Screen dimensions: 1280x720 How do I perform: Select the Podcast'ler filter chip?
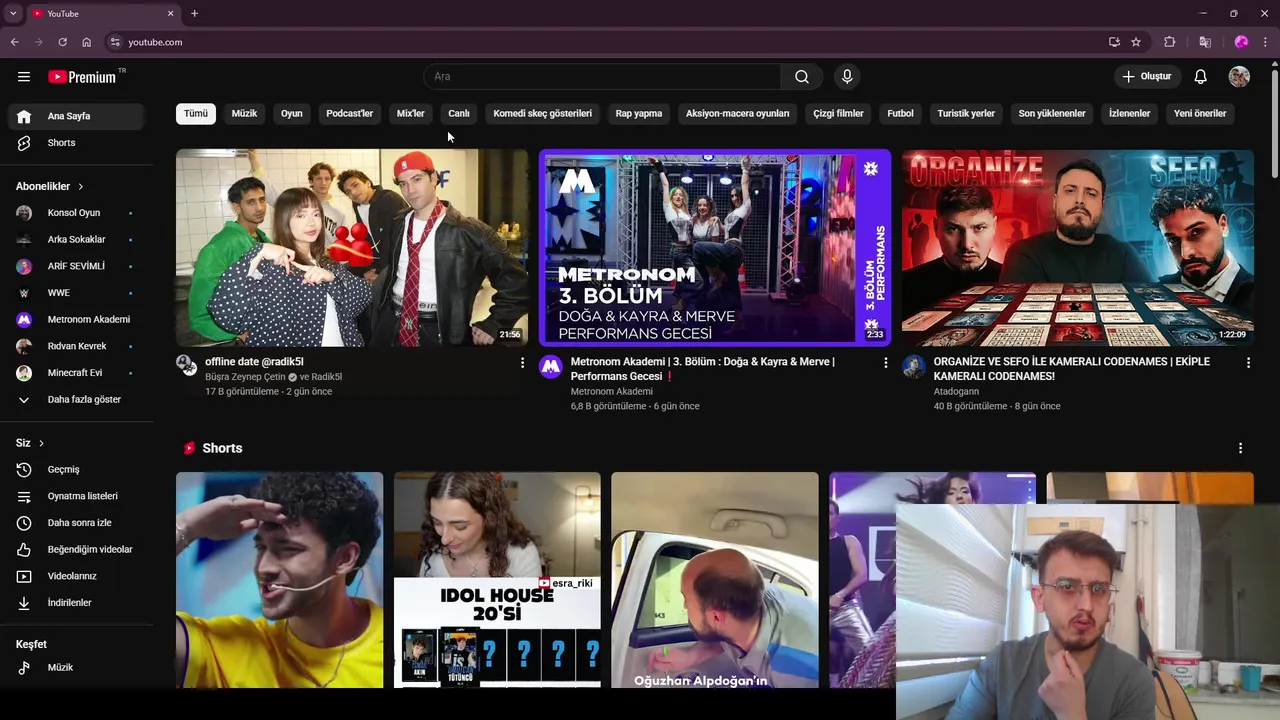click(x=349, y=114)
